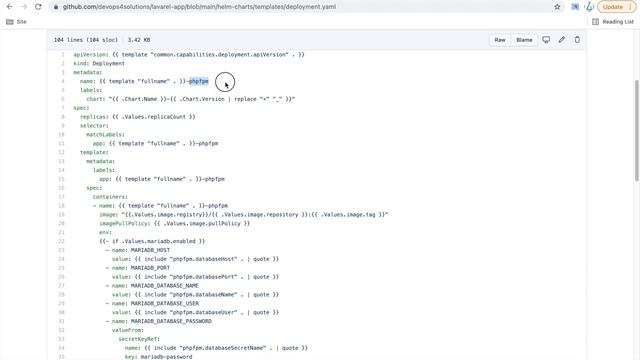This screenshot has width=640, height=360.
Task: Go back with browser back arrow
Action: click(10, 7)
